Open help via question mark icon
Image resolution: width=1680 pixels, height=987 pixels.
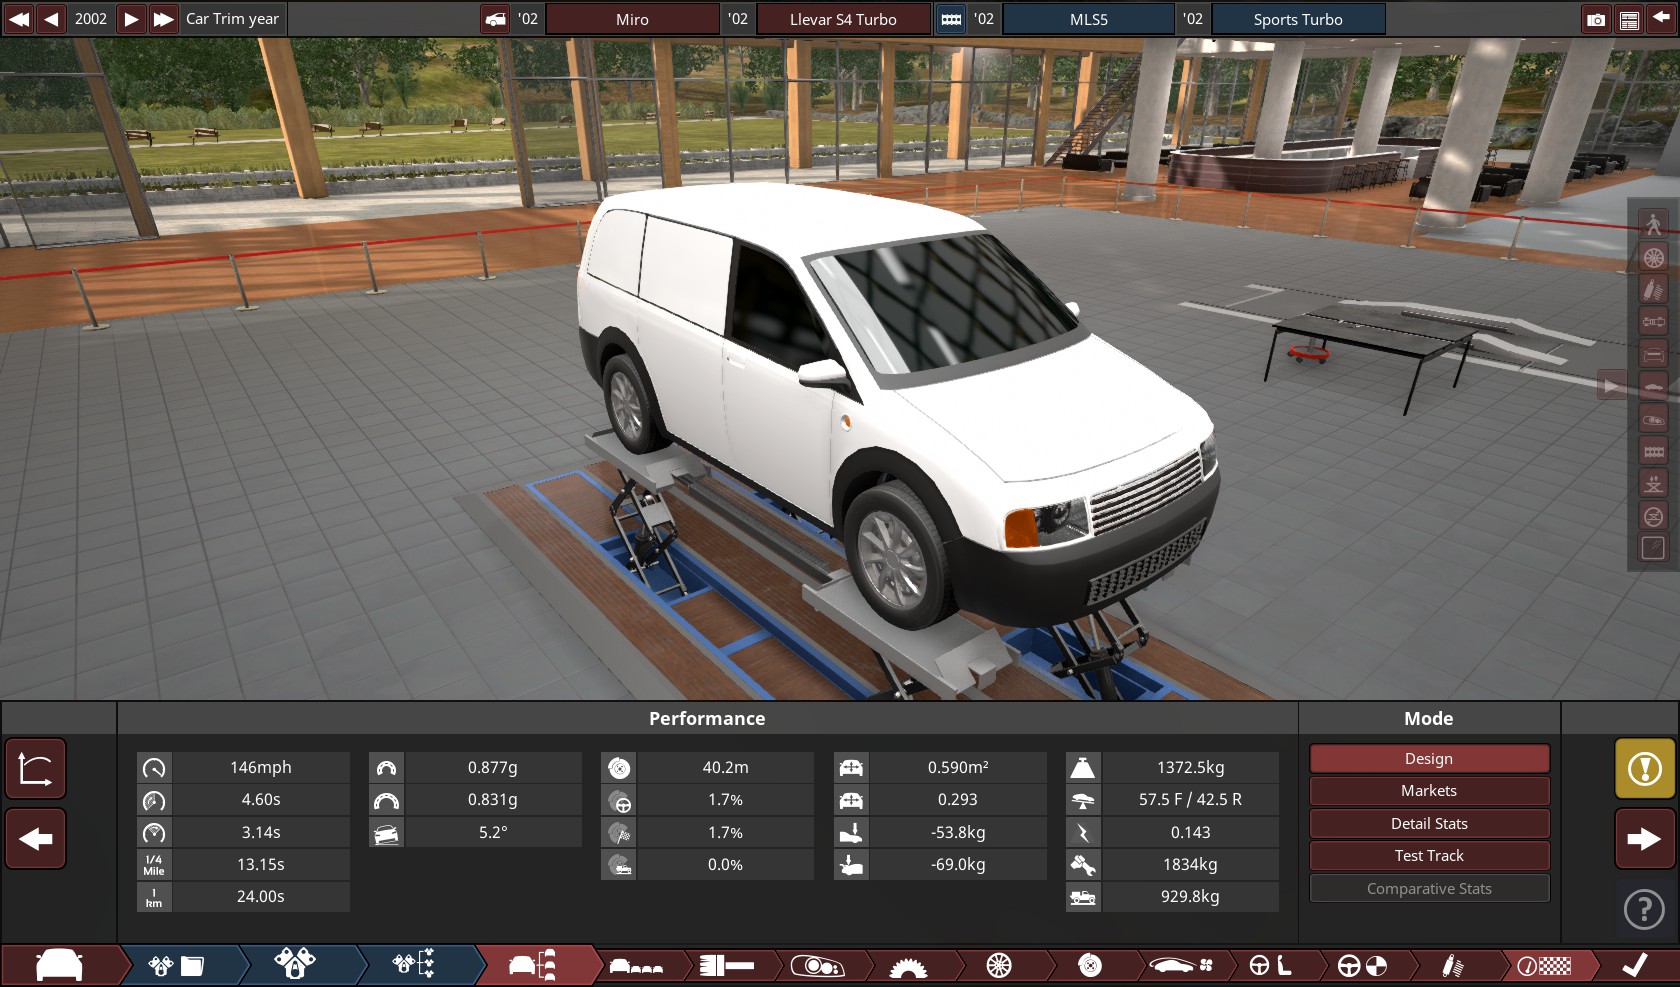1645,908
